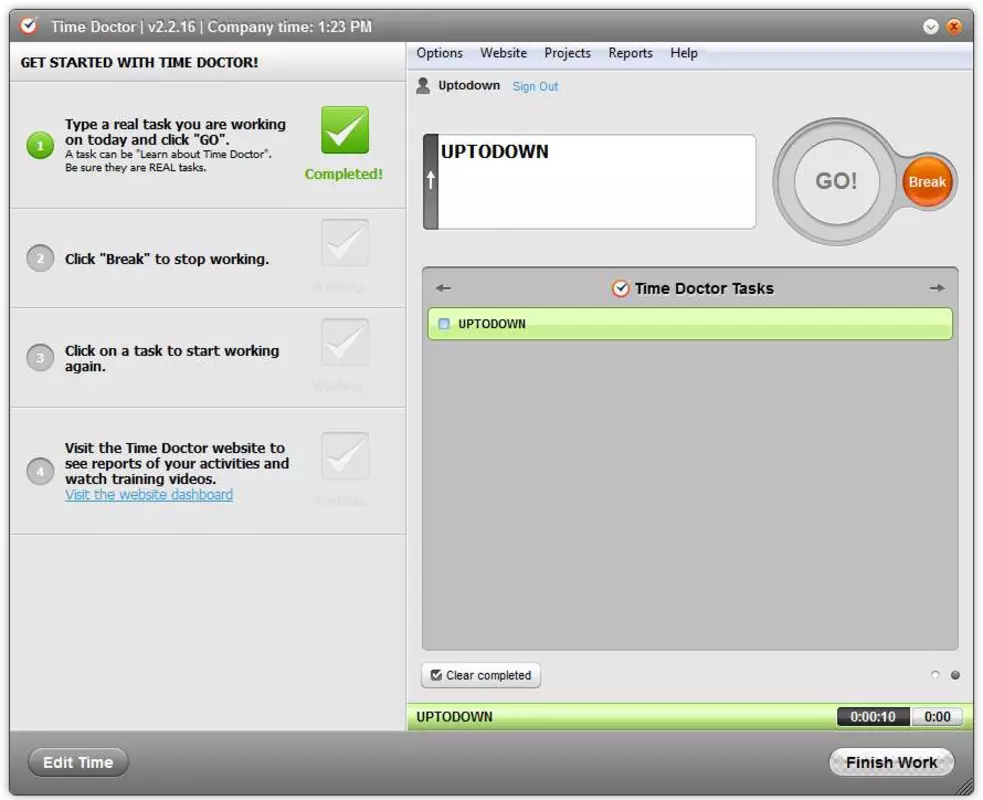Click the Completed! status label
This screenshot has width=983, height=800.
coord(344,174)
